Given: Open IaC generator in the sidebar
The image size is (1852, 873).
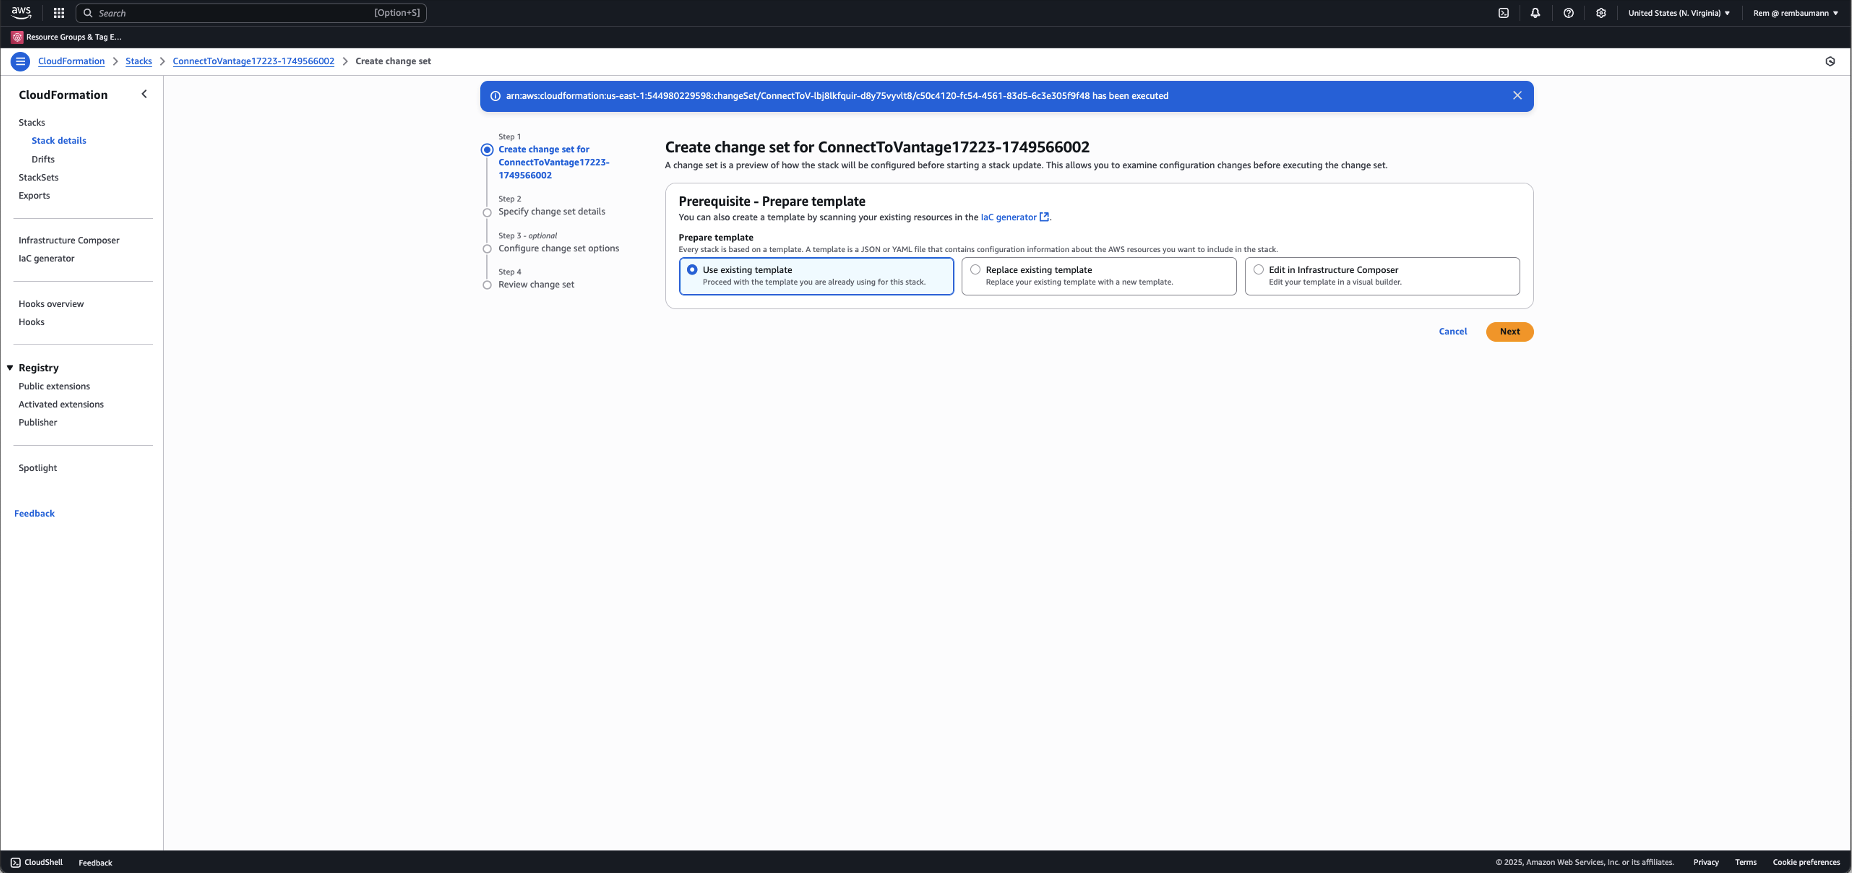Looking at the screenshot, I should 46,259.
